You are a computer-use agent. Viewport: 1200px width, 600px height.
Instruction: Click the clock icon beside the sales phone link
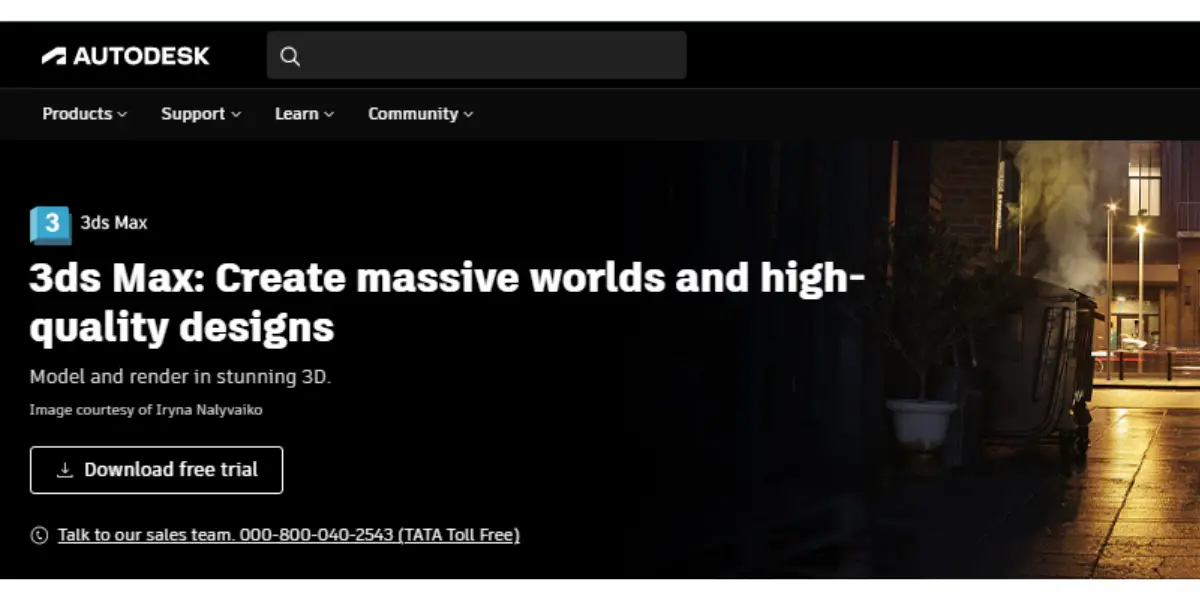point(39,535)
